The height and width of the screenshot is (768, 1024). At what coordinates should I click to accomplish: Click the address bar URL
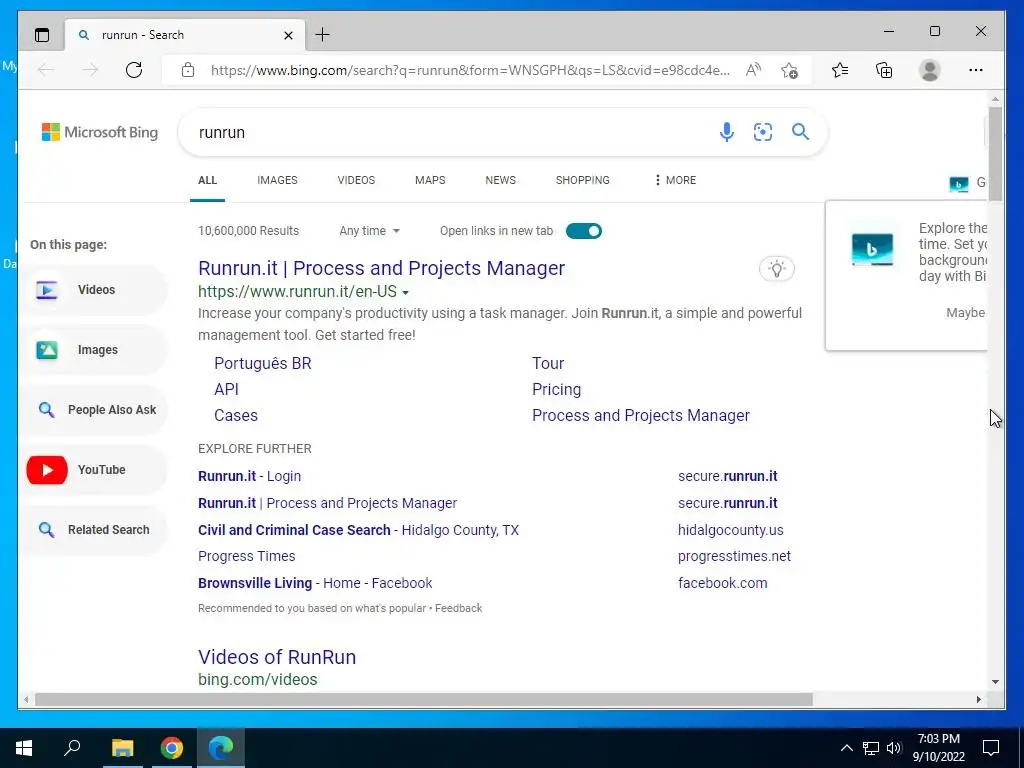pyautogui.click(x=470, y=70)
